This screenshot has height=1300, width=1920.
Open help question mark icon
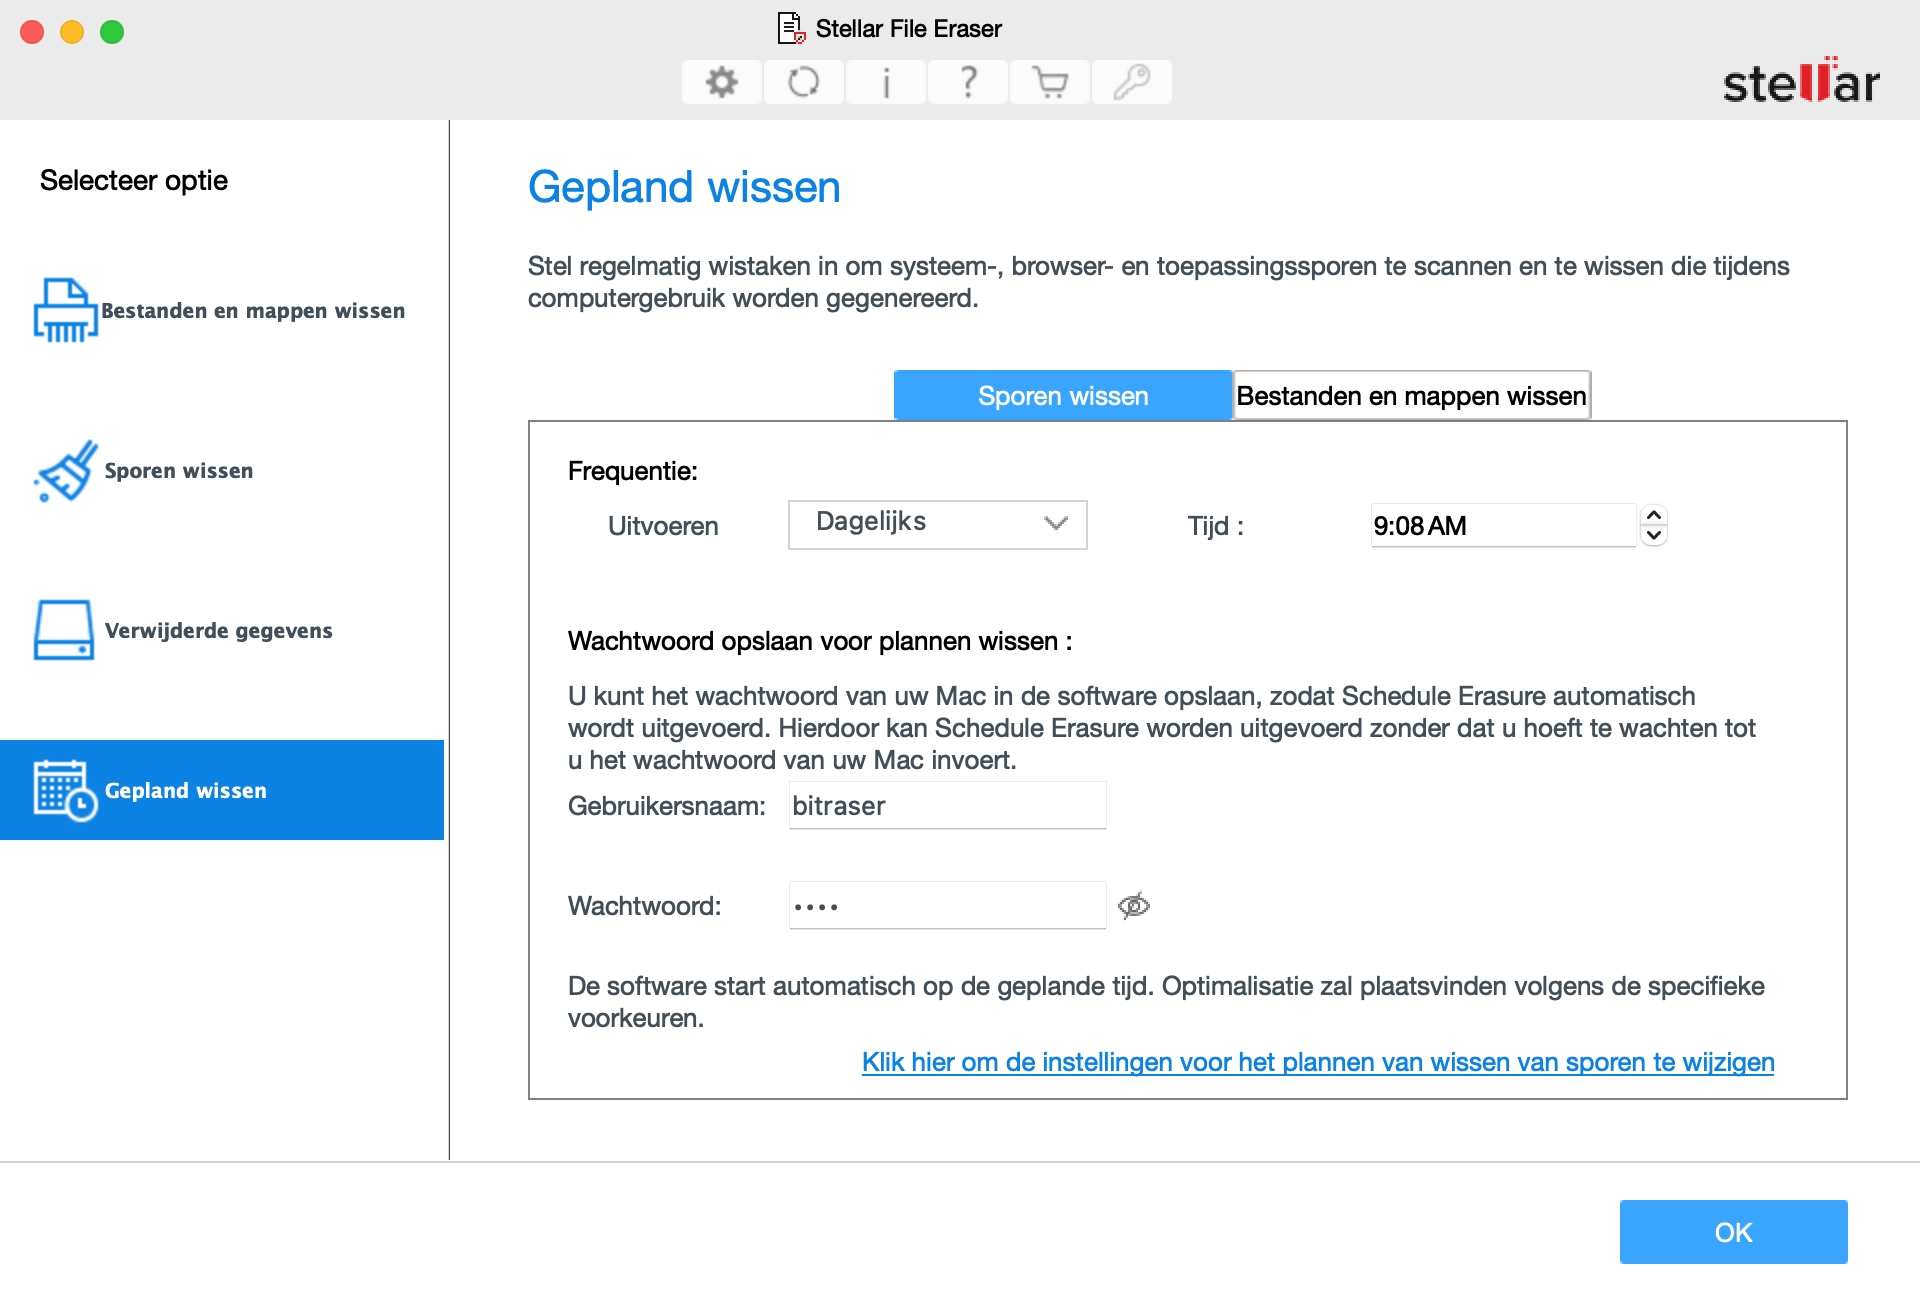[x=968, y=82]
